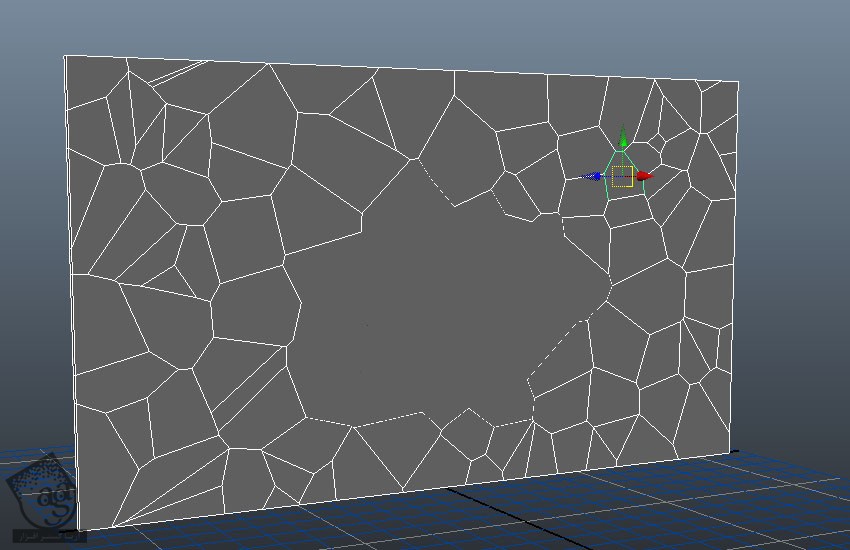Grab the yellow center square of the manipulator
850x550 pixels.
tap(622, 176)
